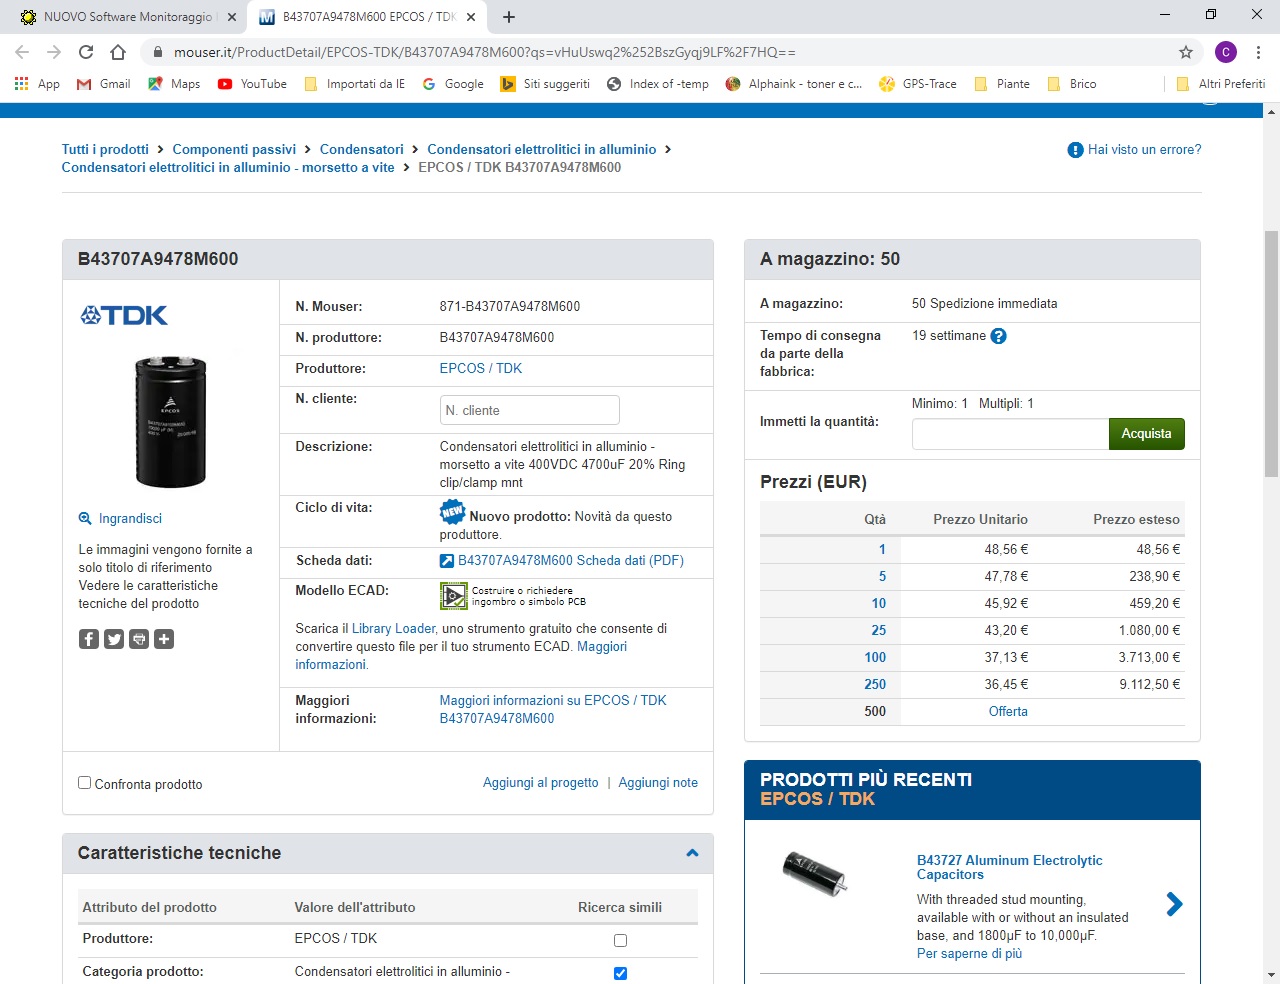Open the Brico bookmark folder
1280x984 pixels.
coord(1072,84)
